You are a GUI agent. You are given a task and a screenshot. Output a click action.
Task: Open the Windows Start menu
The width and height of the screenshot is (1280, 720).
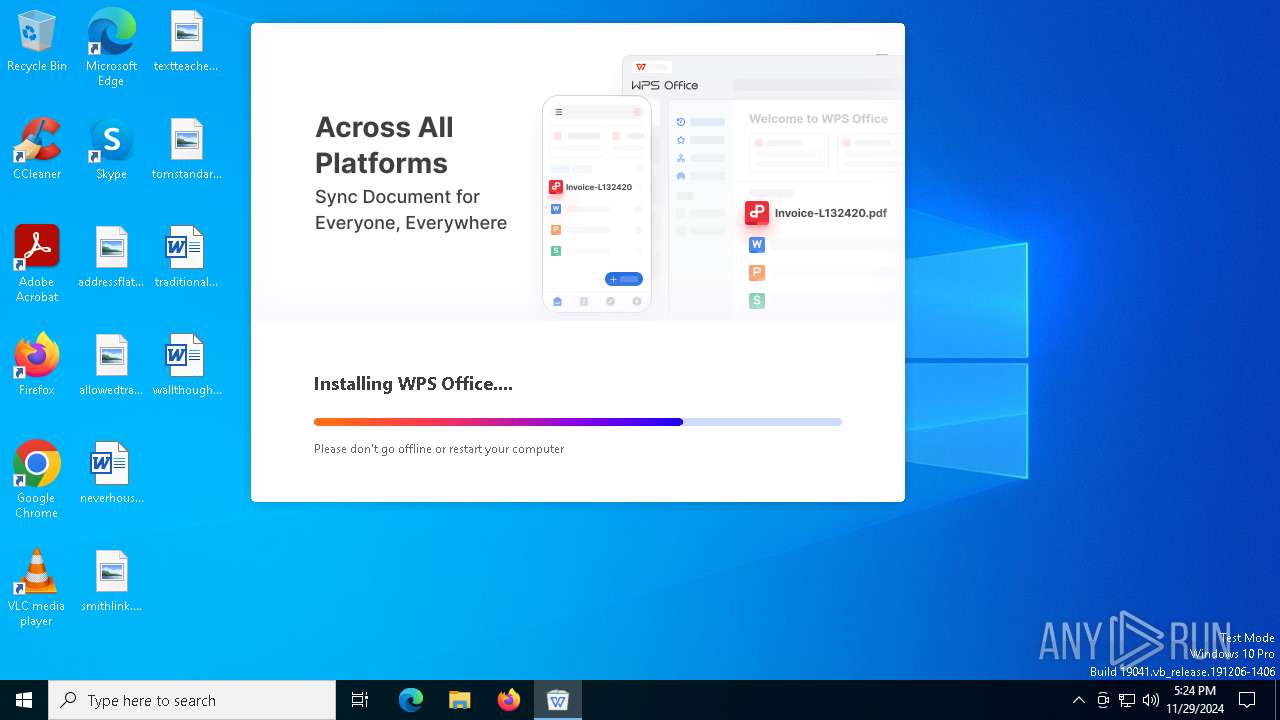tap(24, 700)
